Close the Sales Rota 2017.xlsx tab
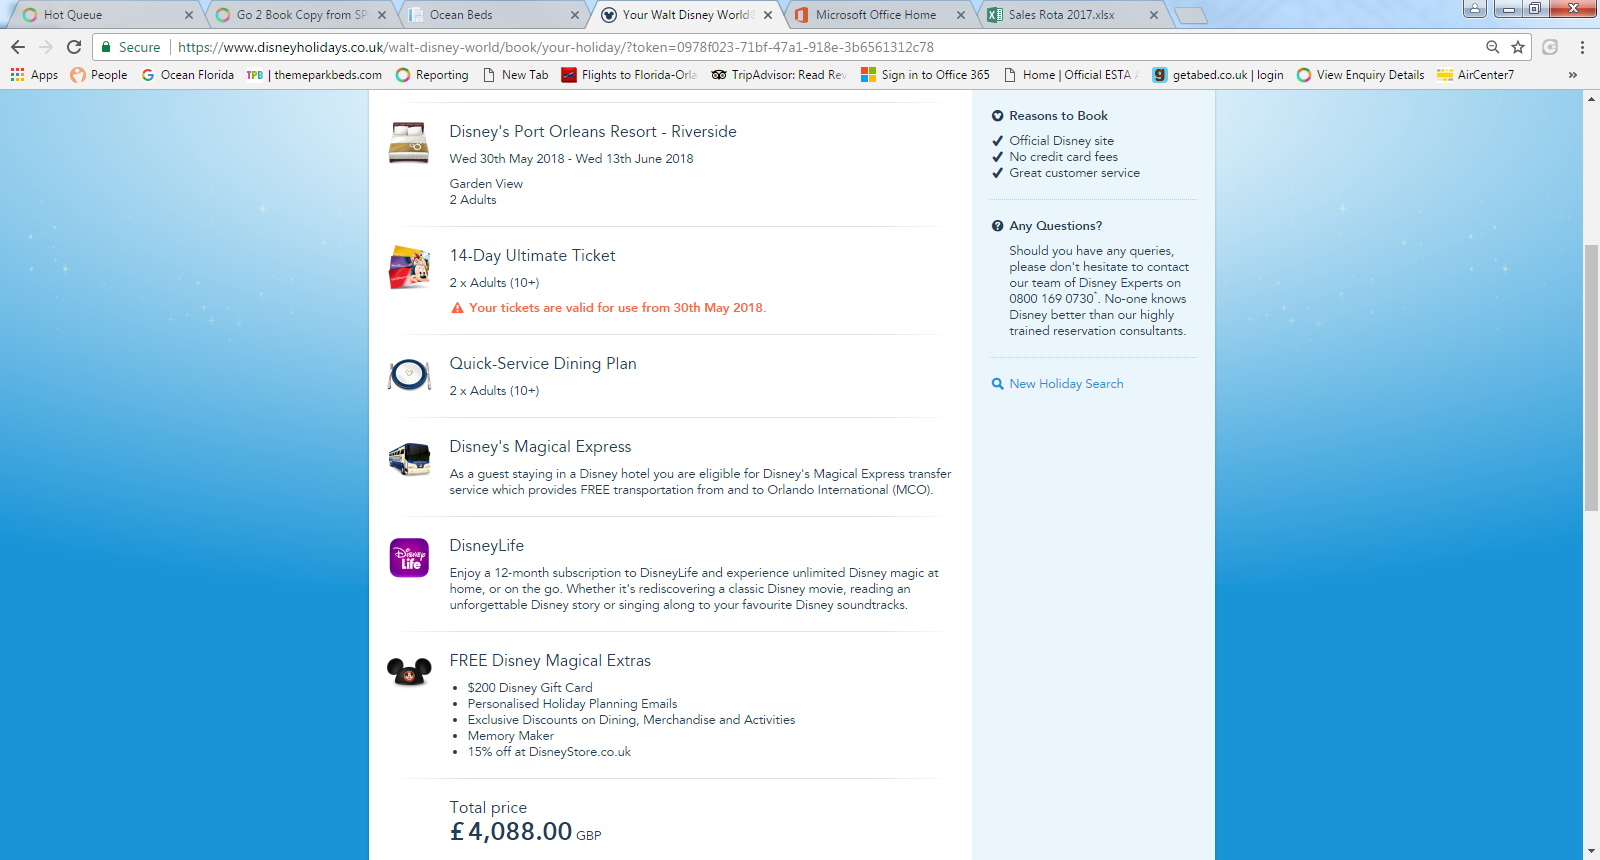The height and width of the screenshot is (860, 1600). click(1154, 15)
